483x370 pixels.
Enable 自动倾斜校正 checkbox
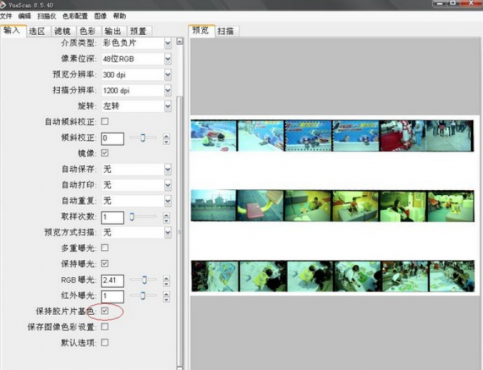pyautogui.click(x=105, y=121)
